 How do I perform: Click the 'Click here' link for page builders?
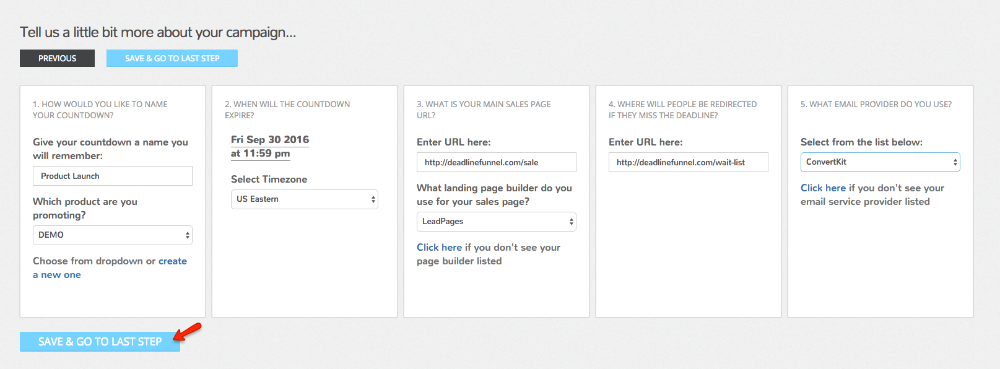point(439,247)
